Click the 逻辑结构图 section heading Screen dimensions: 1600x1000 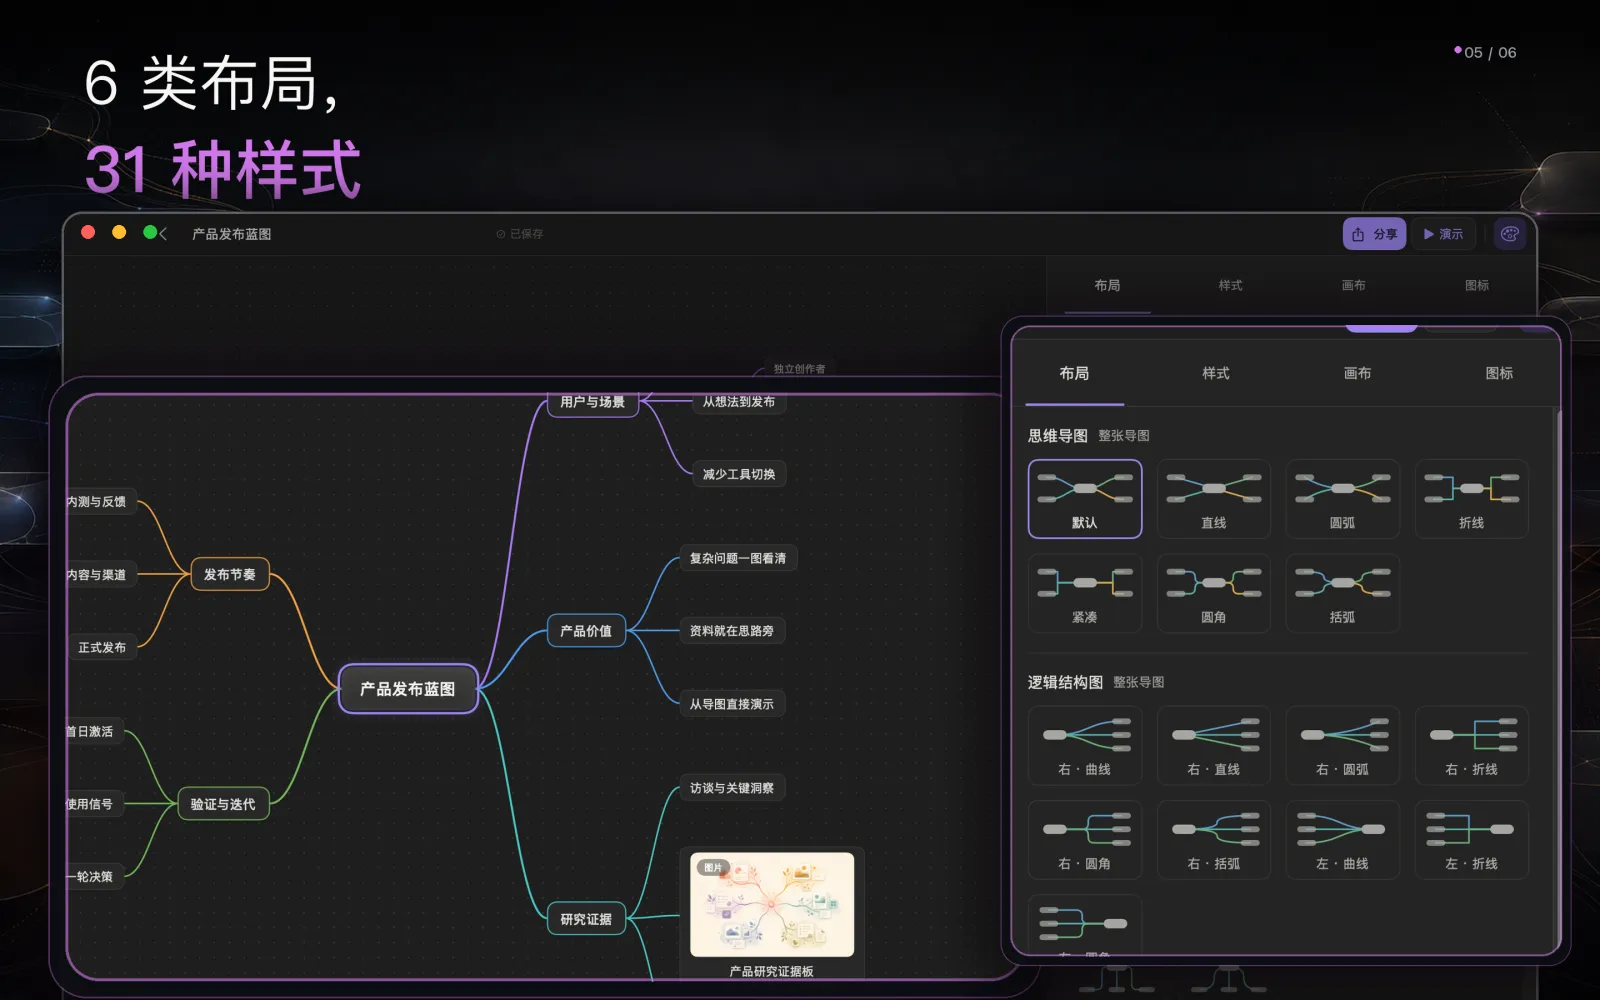coord(1065,682)
